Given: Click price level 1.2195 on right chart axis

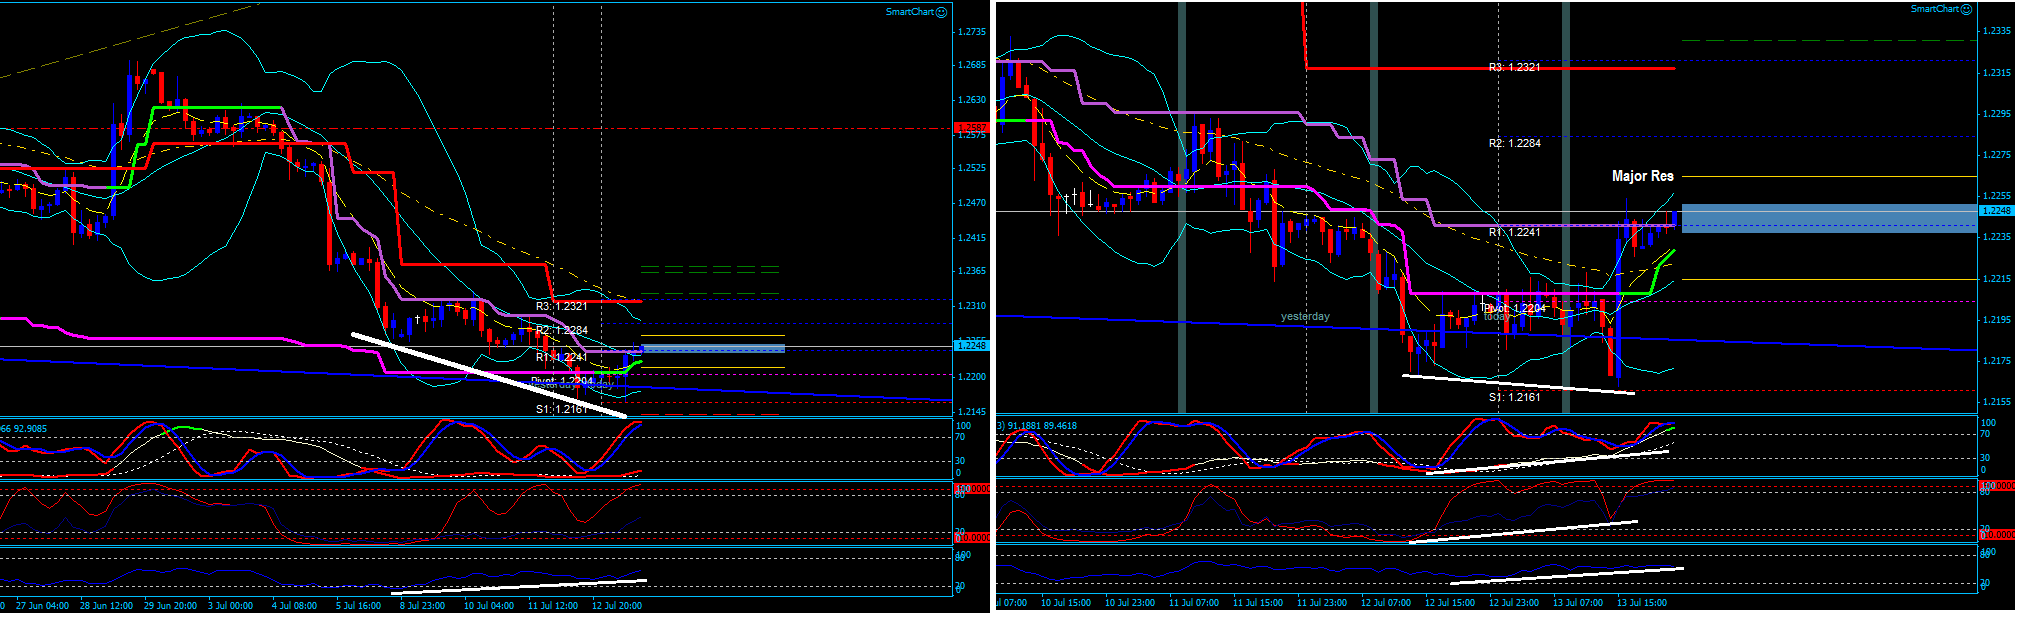Looking at the screenshot, I should click(x=1997, y=320).
